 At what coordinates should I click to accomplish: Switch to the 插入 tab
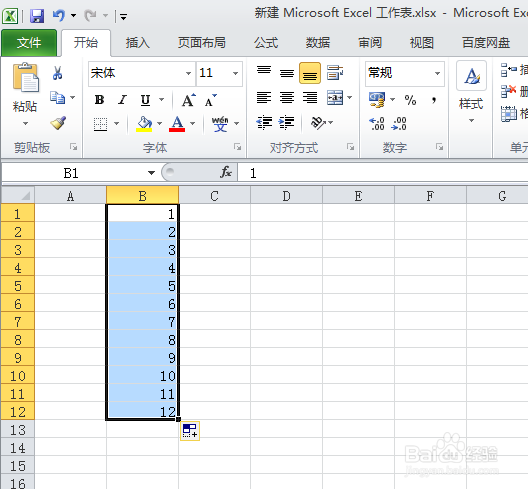click(x=137, y=43)
